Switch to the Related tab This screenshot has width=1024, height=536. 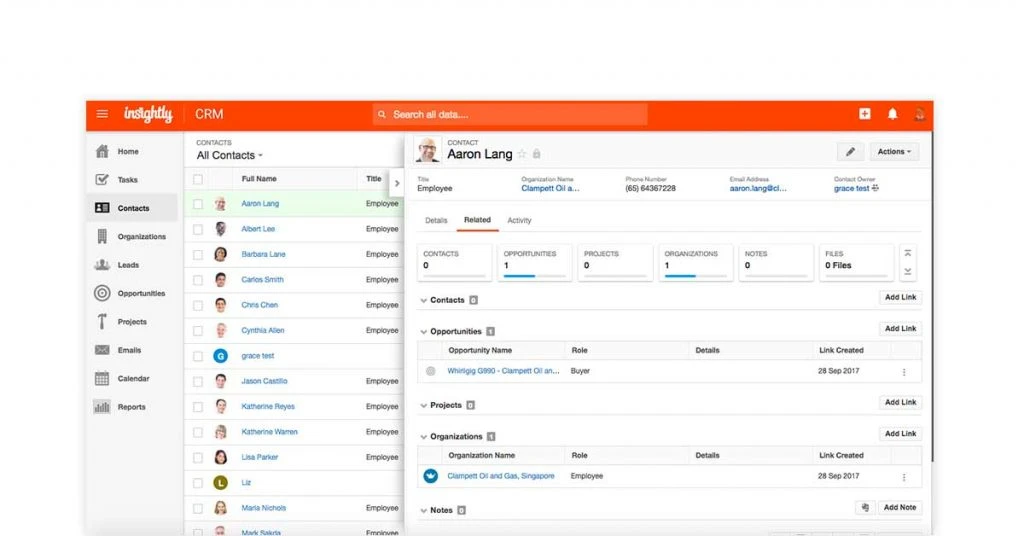pyautogui.click(x=477, y=220)
